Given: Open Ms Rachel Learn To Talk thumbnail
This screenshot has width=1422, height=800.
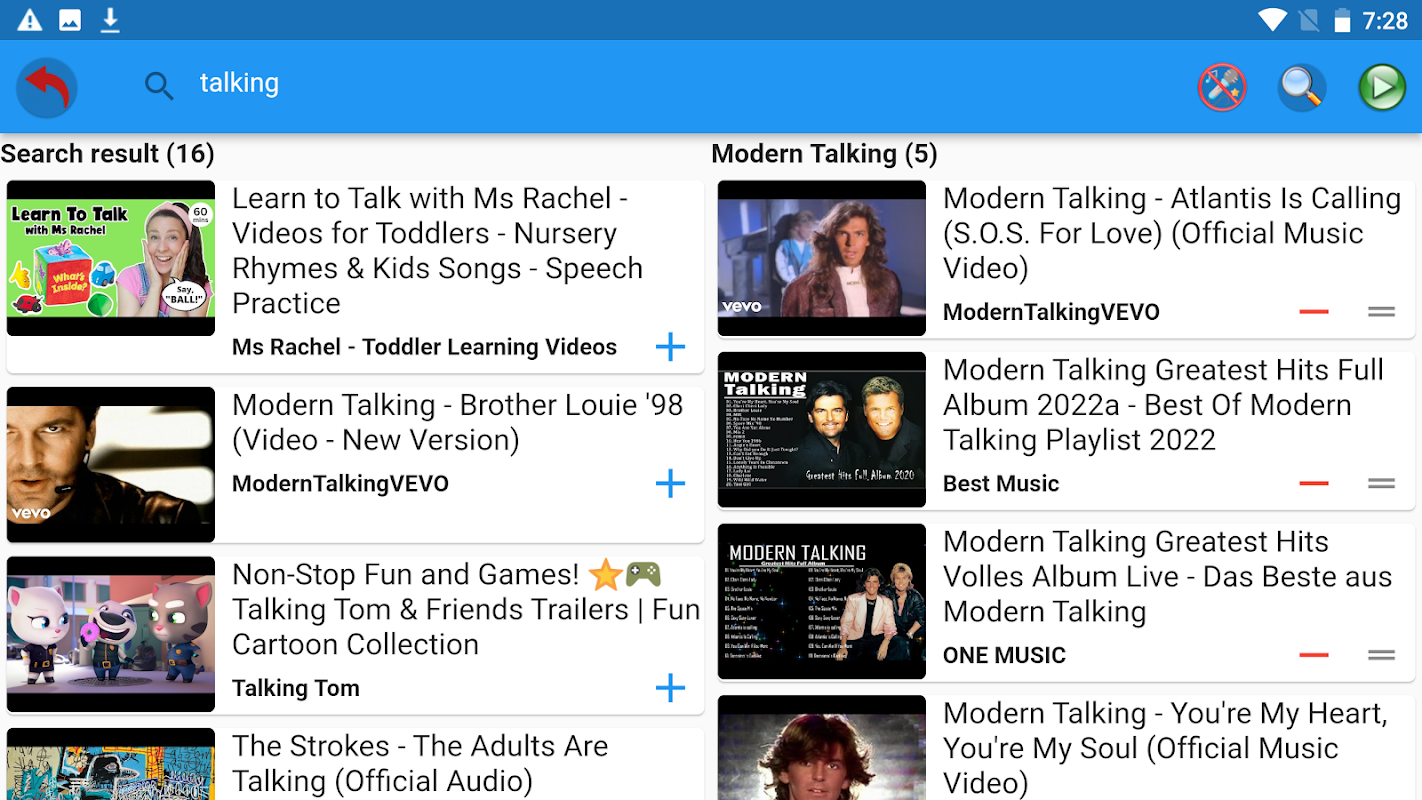Looking at the screenshot, I should 111,258.
